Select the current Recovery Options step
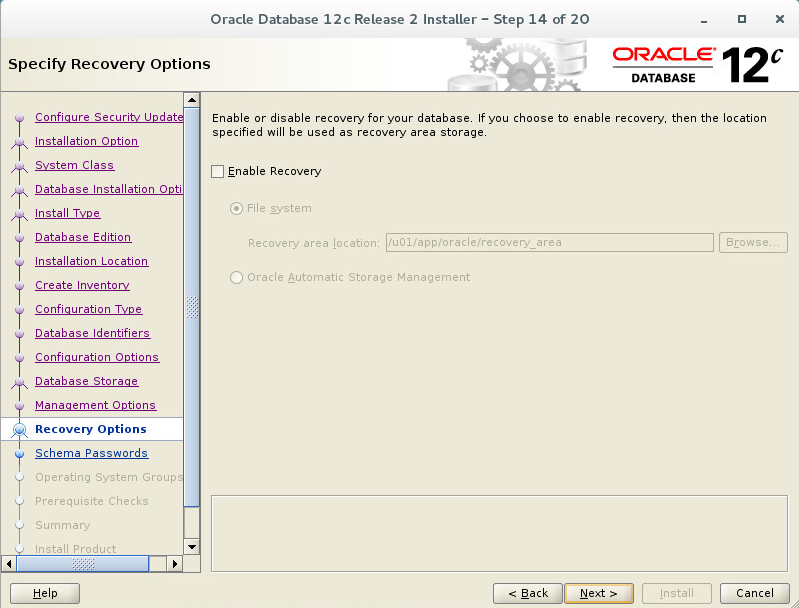Image resolution: width=799 pixels, height=608 pixels. coord(91,429)
